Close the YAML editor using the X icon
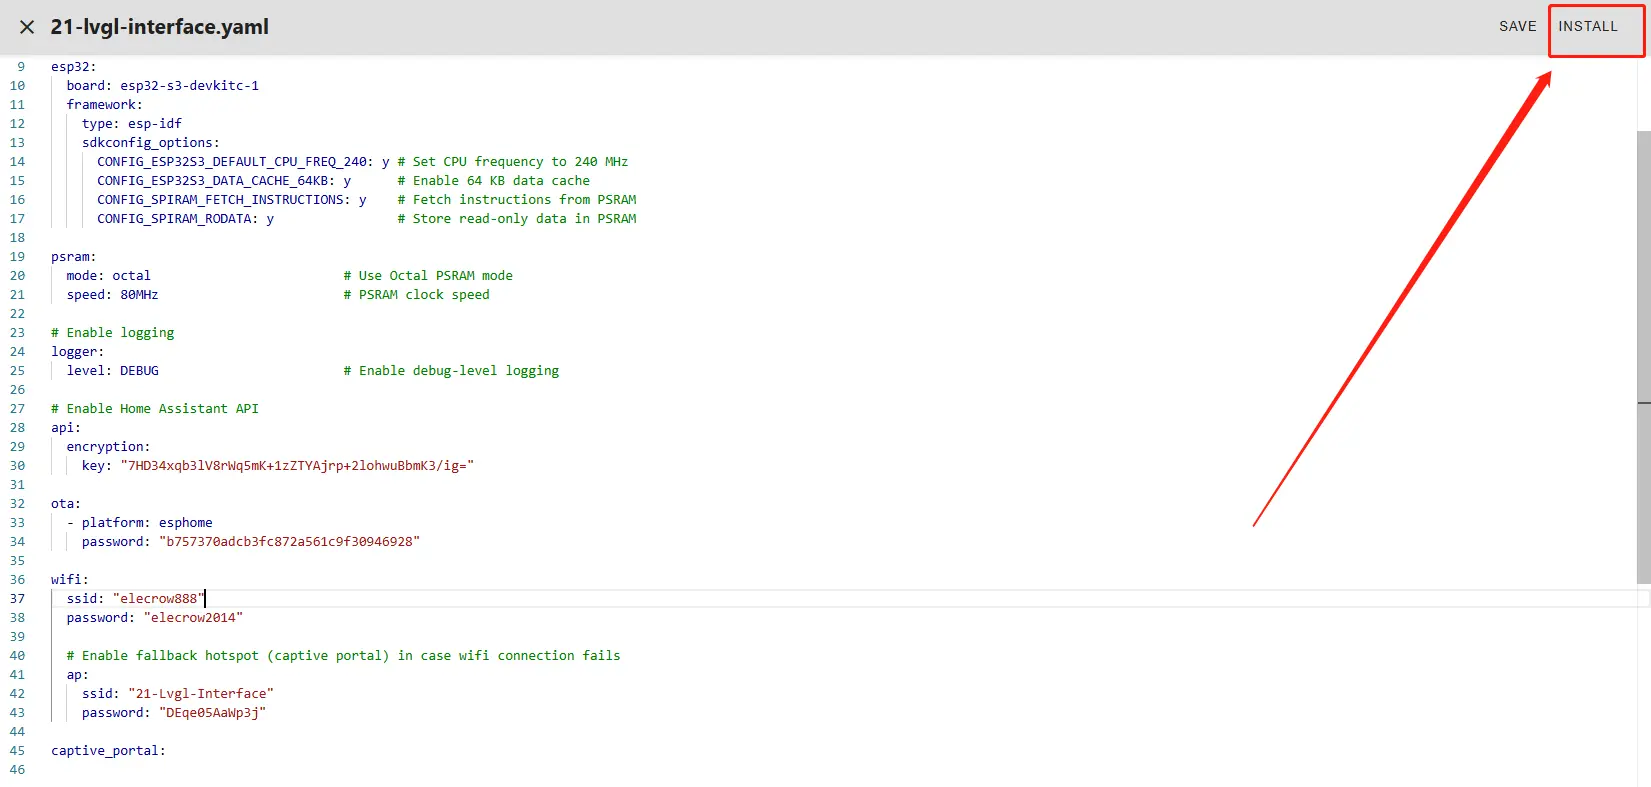Screen dimensions: 1651x787 [27, 27]
